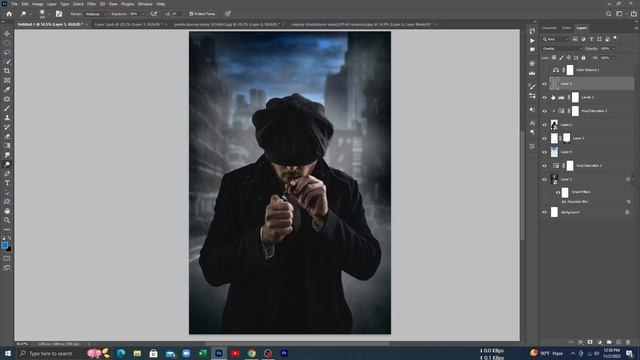
Task: Open the blend mode dropdown (Overlay)
Action: point(562,49)
